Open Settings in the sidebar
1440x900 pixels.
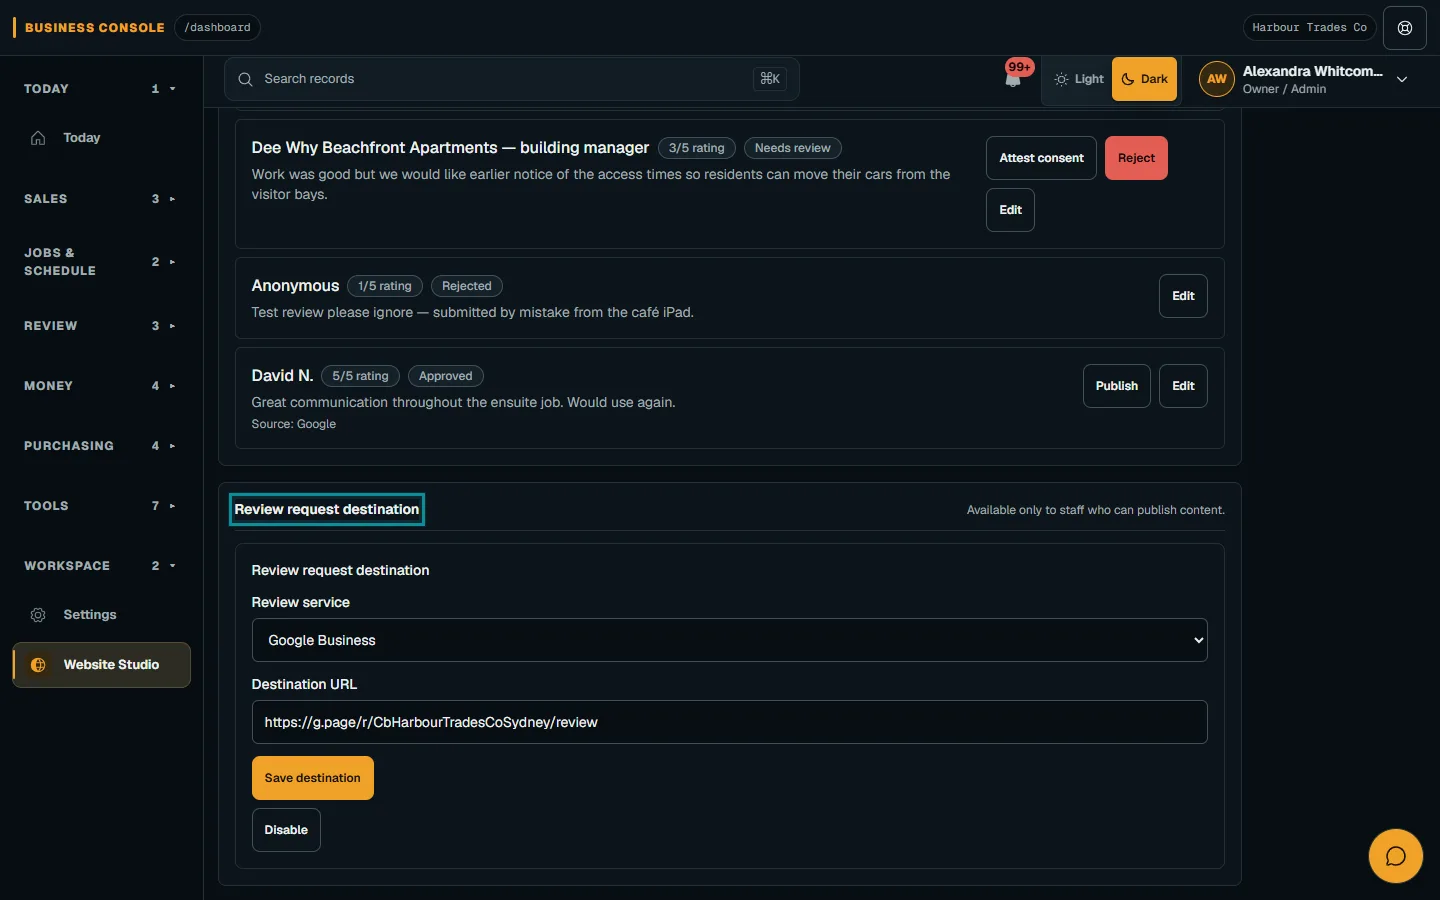tap(101, 615)
